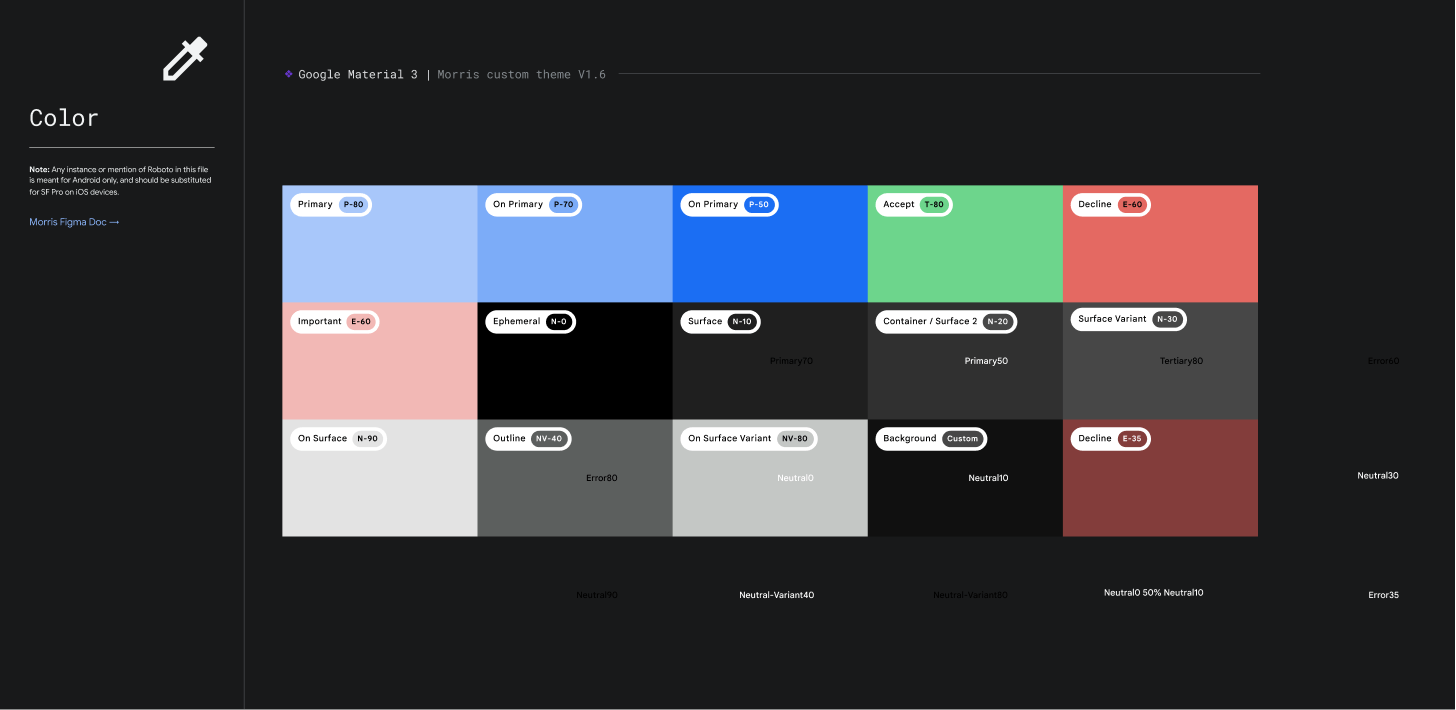Select the vivid blue On Primary P-50 swatch
The height and width of the screenshot is (710, 1456).
click(x=770, y=244)
